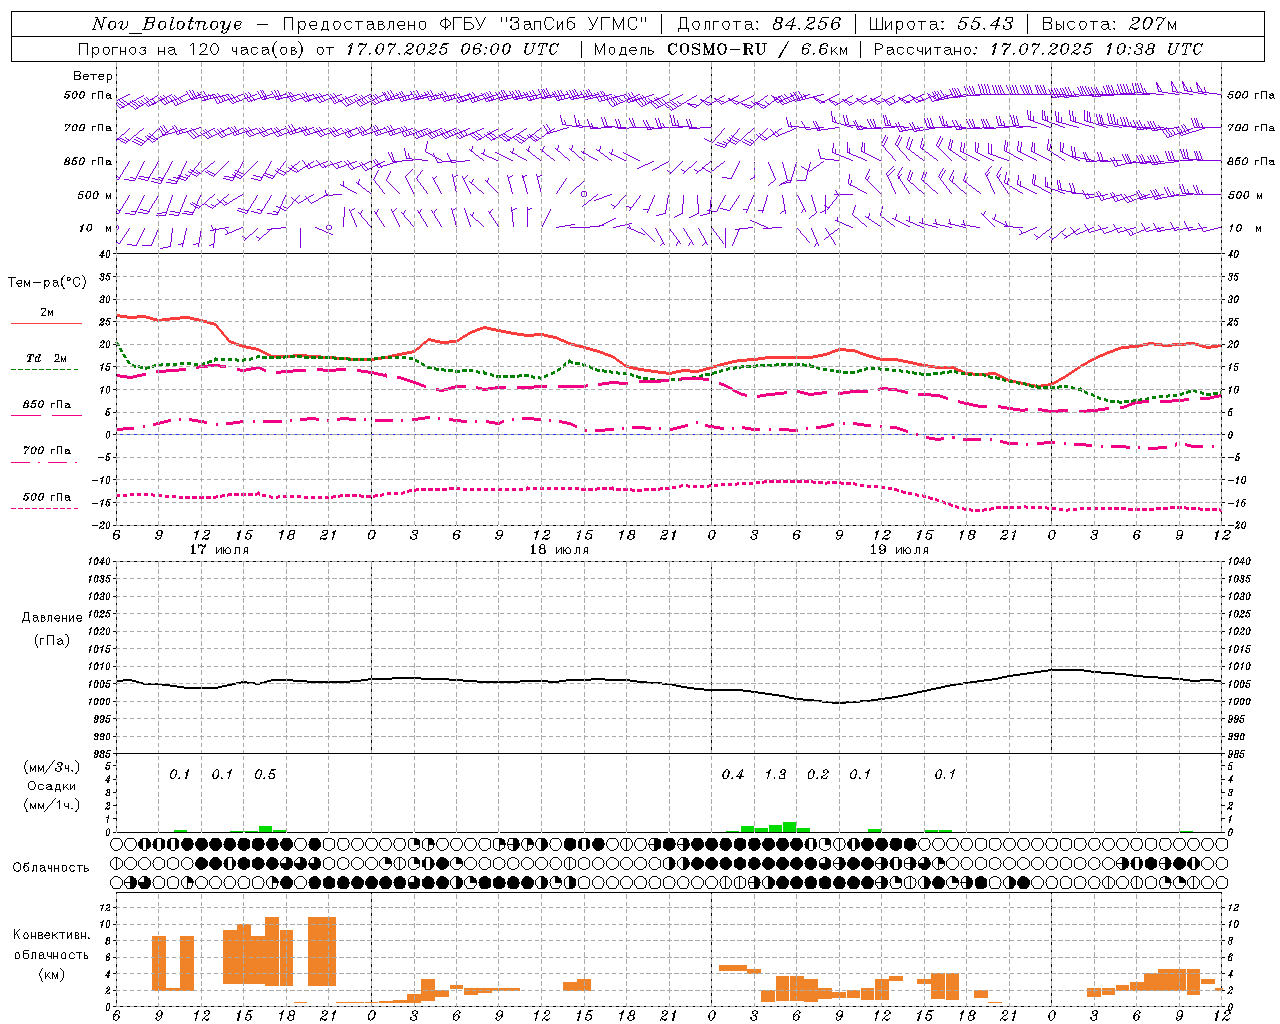Click the 500 м wind level label on left
Image resolution: width=1280 pixels, height=1024 pixels.
[x=96, y=195]
